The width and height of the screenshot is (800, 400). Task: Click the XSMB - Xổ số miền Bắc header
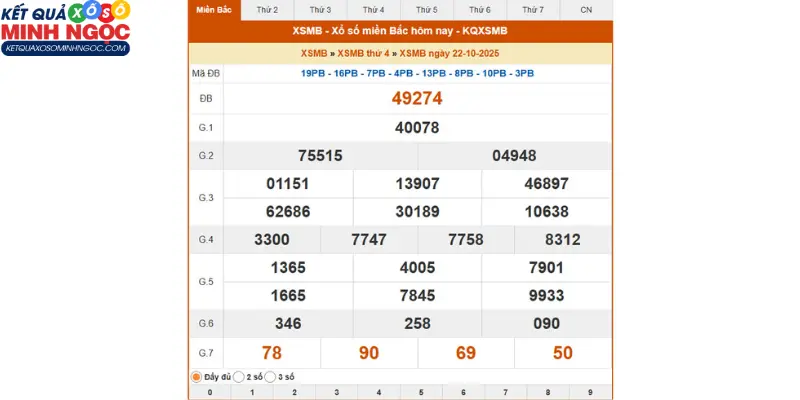coord(400,31)
